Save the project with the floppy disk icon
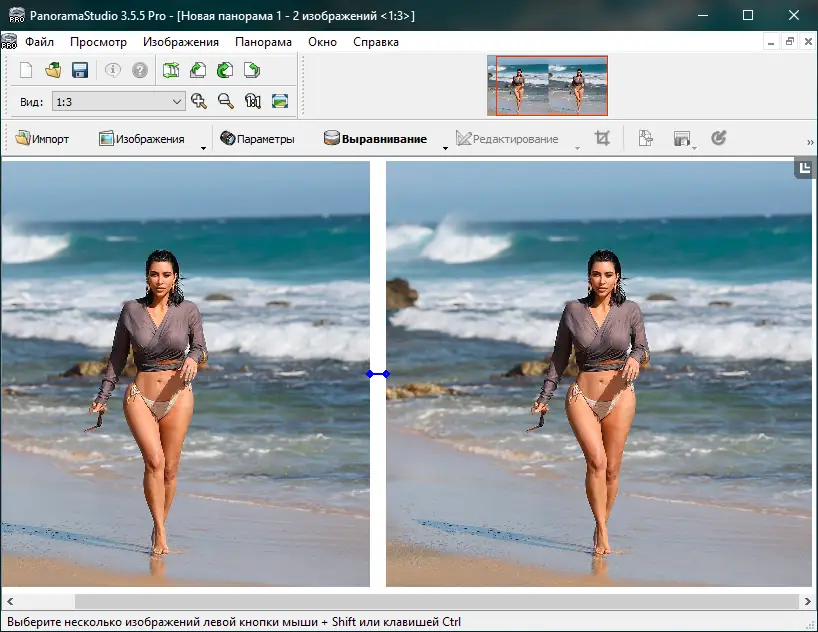 pyautogui.click(x=80, y=70)
